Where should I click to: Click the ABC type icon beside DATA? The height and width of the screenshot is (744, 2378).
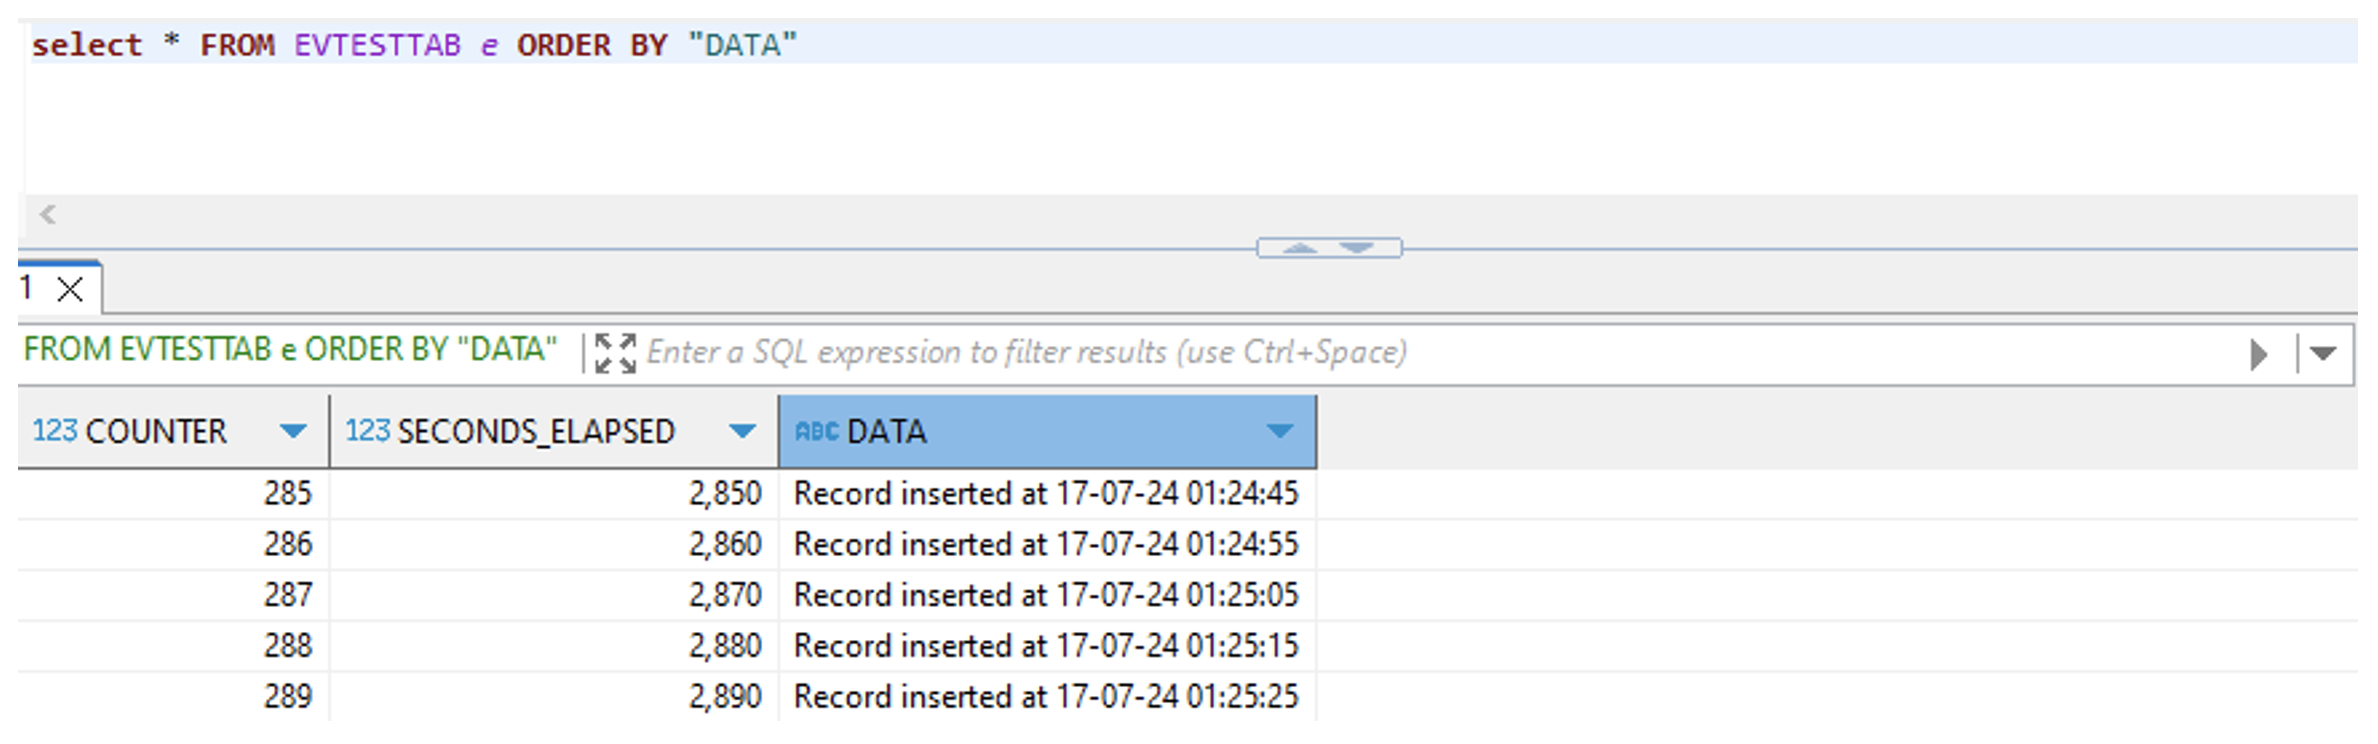coord(816,431)
